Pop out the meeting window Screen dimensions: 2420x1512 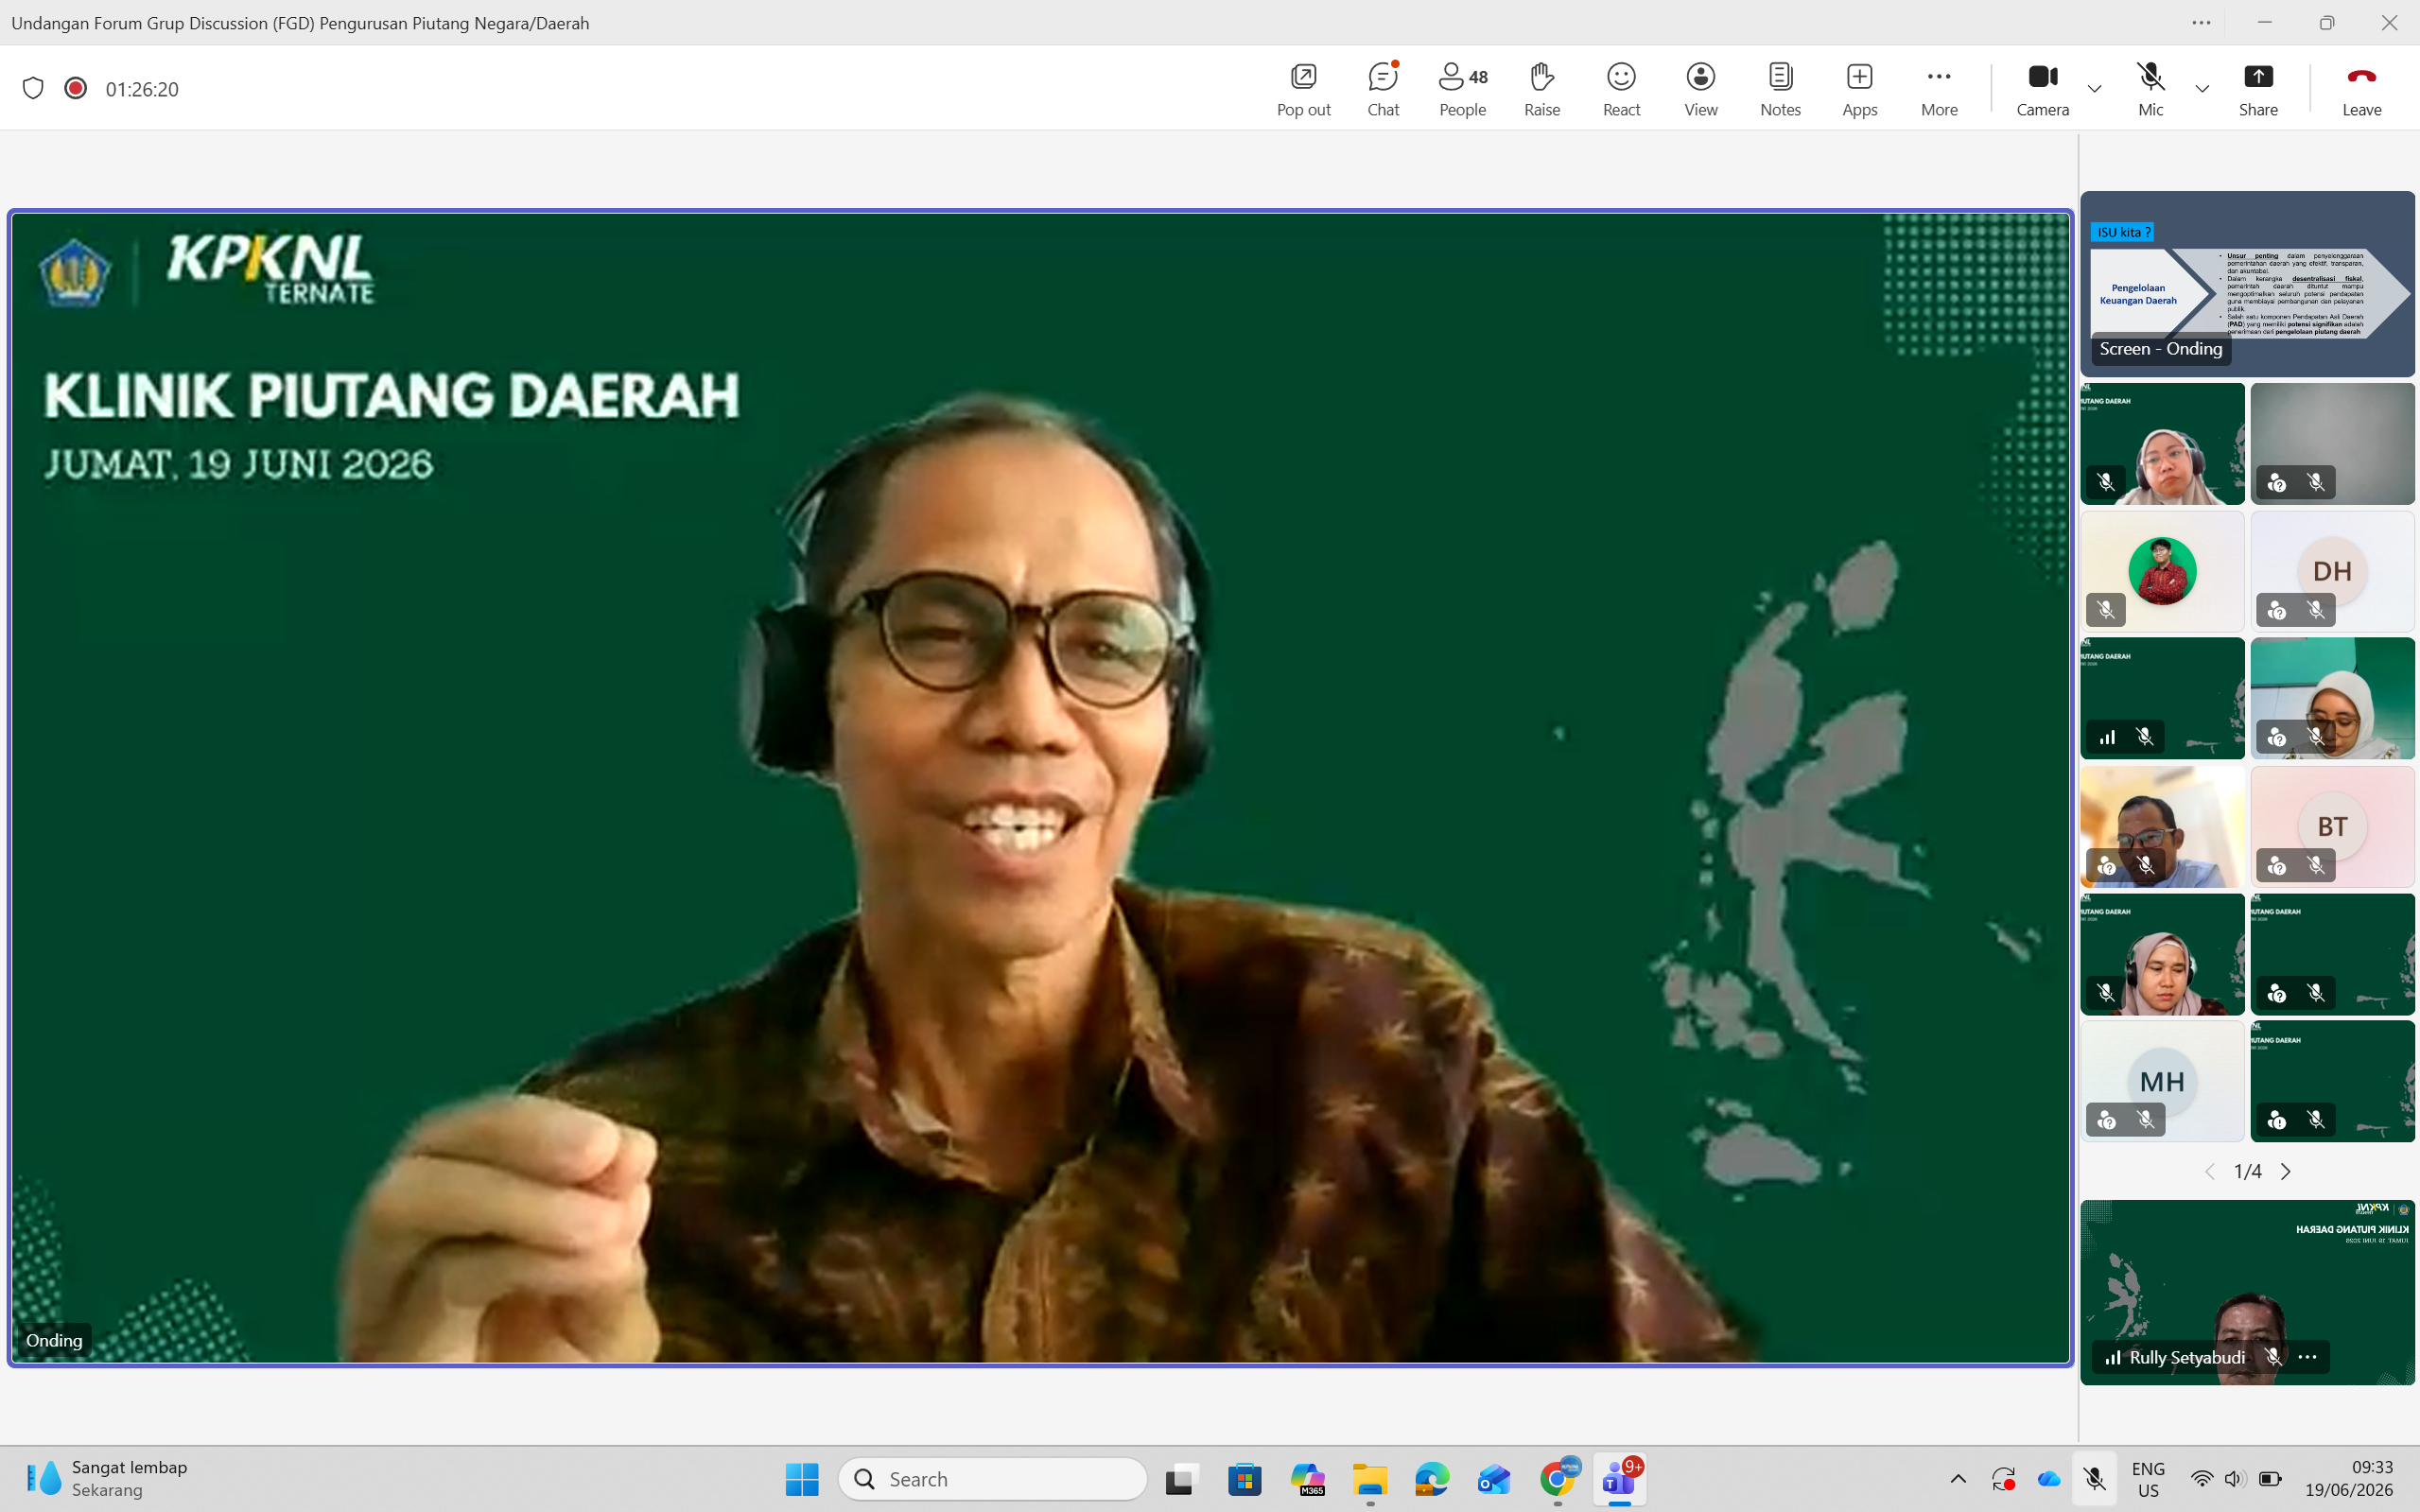pyautogui.click(x=1303, y=89)
